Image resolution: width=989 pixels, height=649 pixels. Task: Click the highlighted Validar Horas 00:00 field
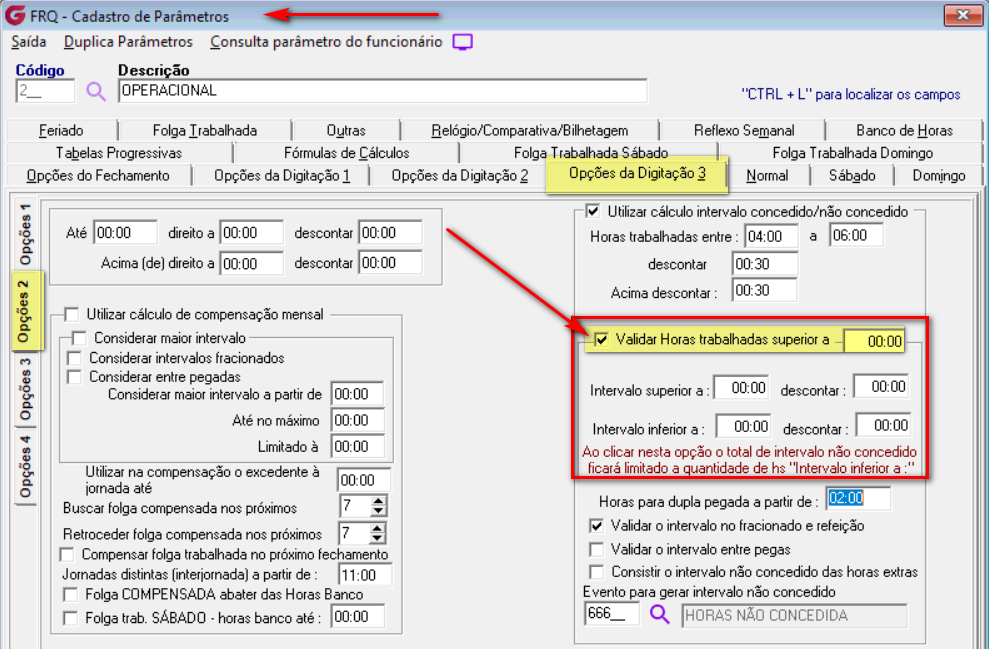[874, 341]
